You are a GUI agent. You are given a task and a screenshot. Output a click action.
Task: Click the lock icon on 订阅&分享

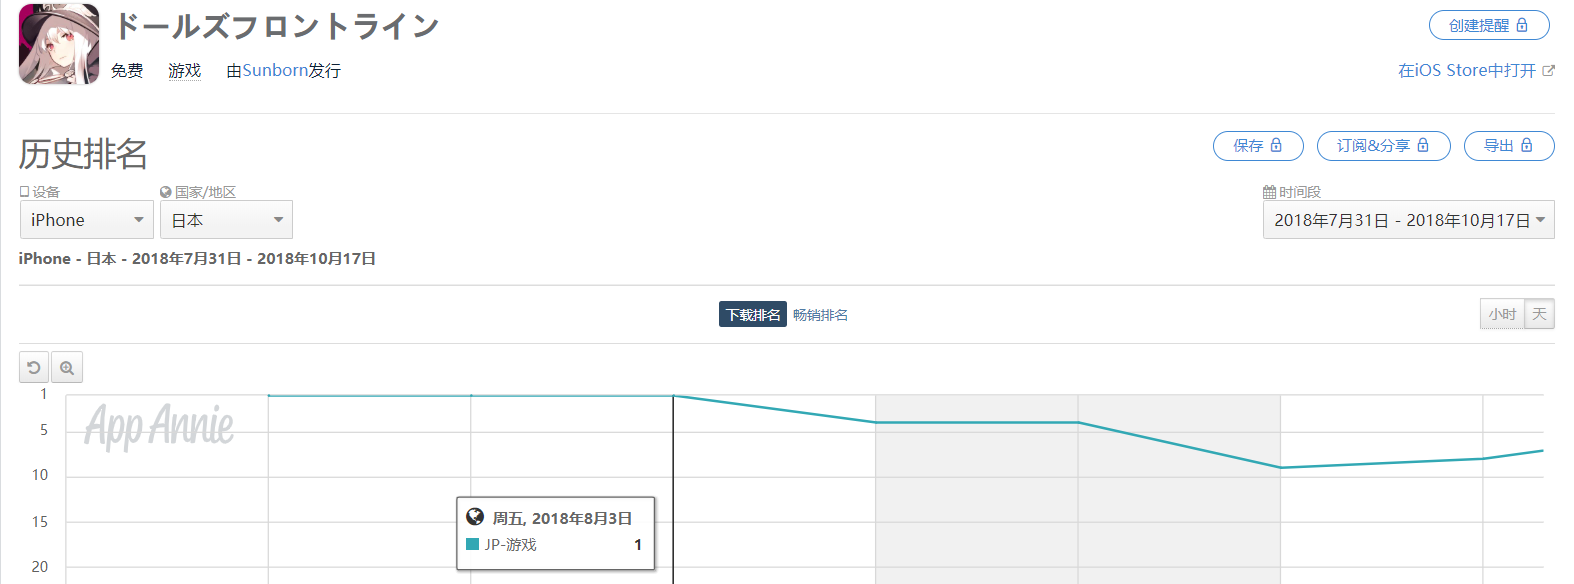coord(1423,145)
